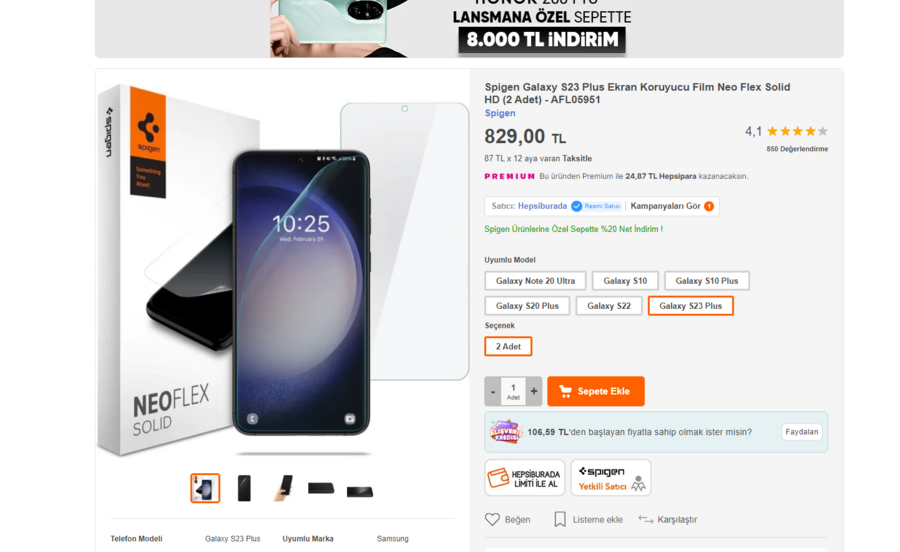This screenshot has width=900, height=552.
Task: Click the Faydalan button
Action: 801,432
